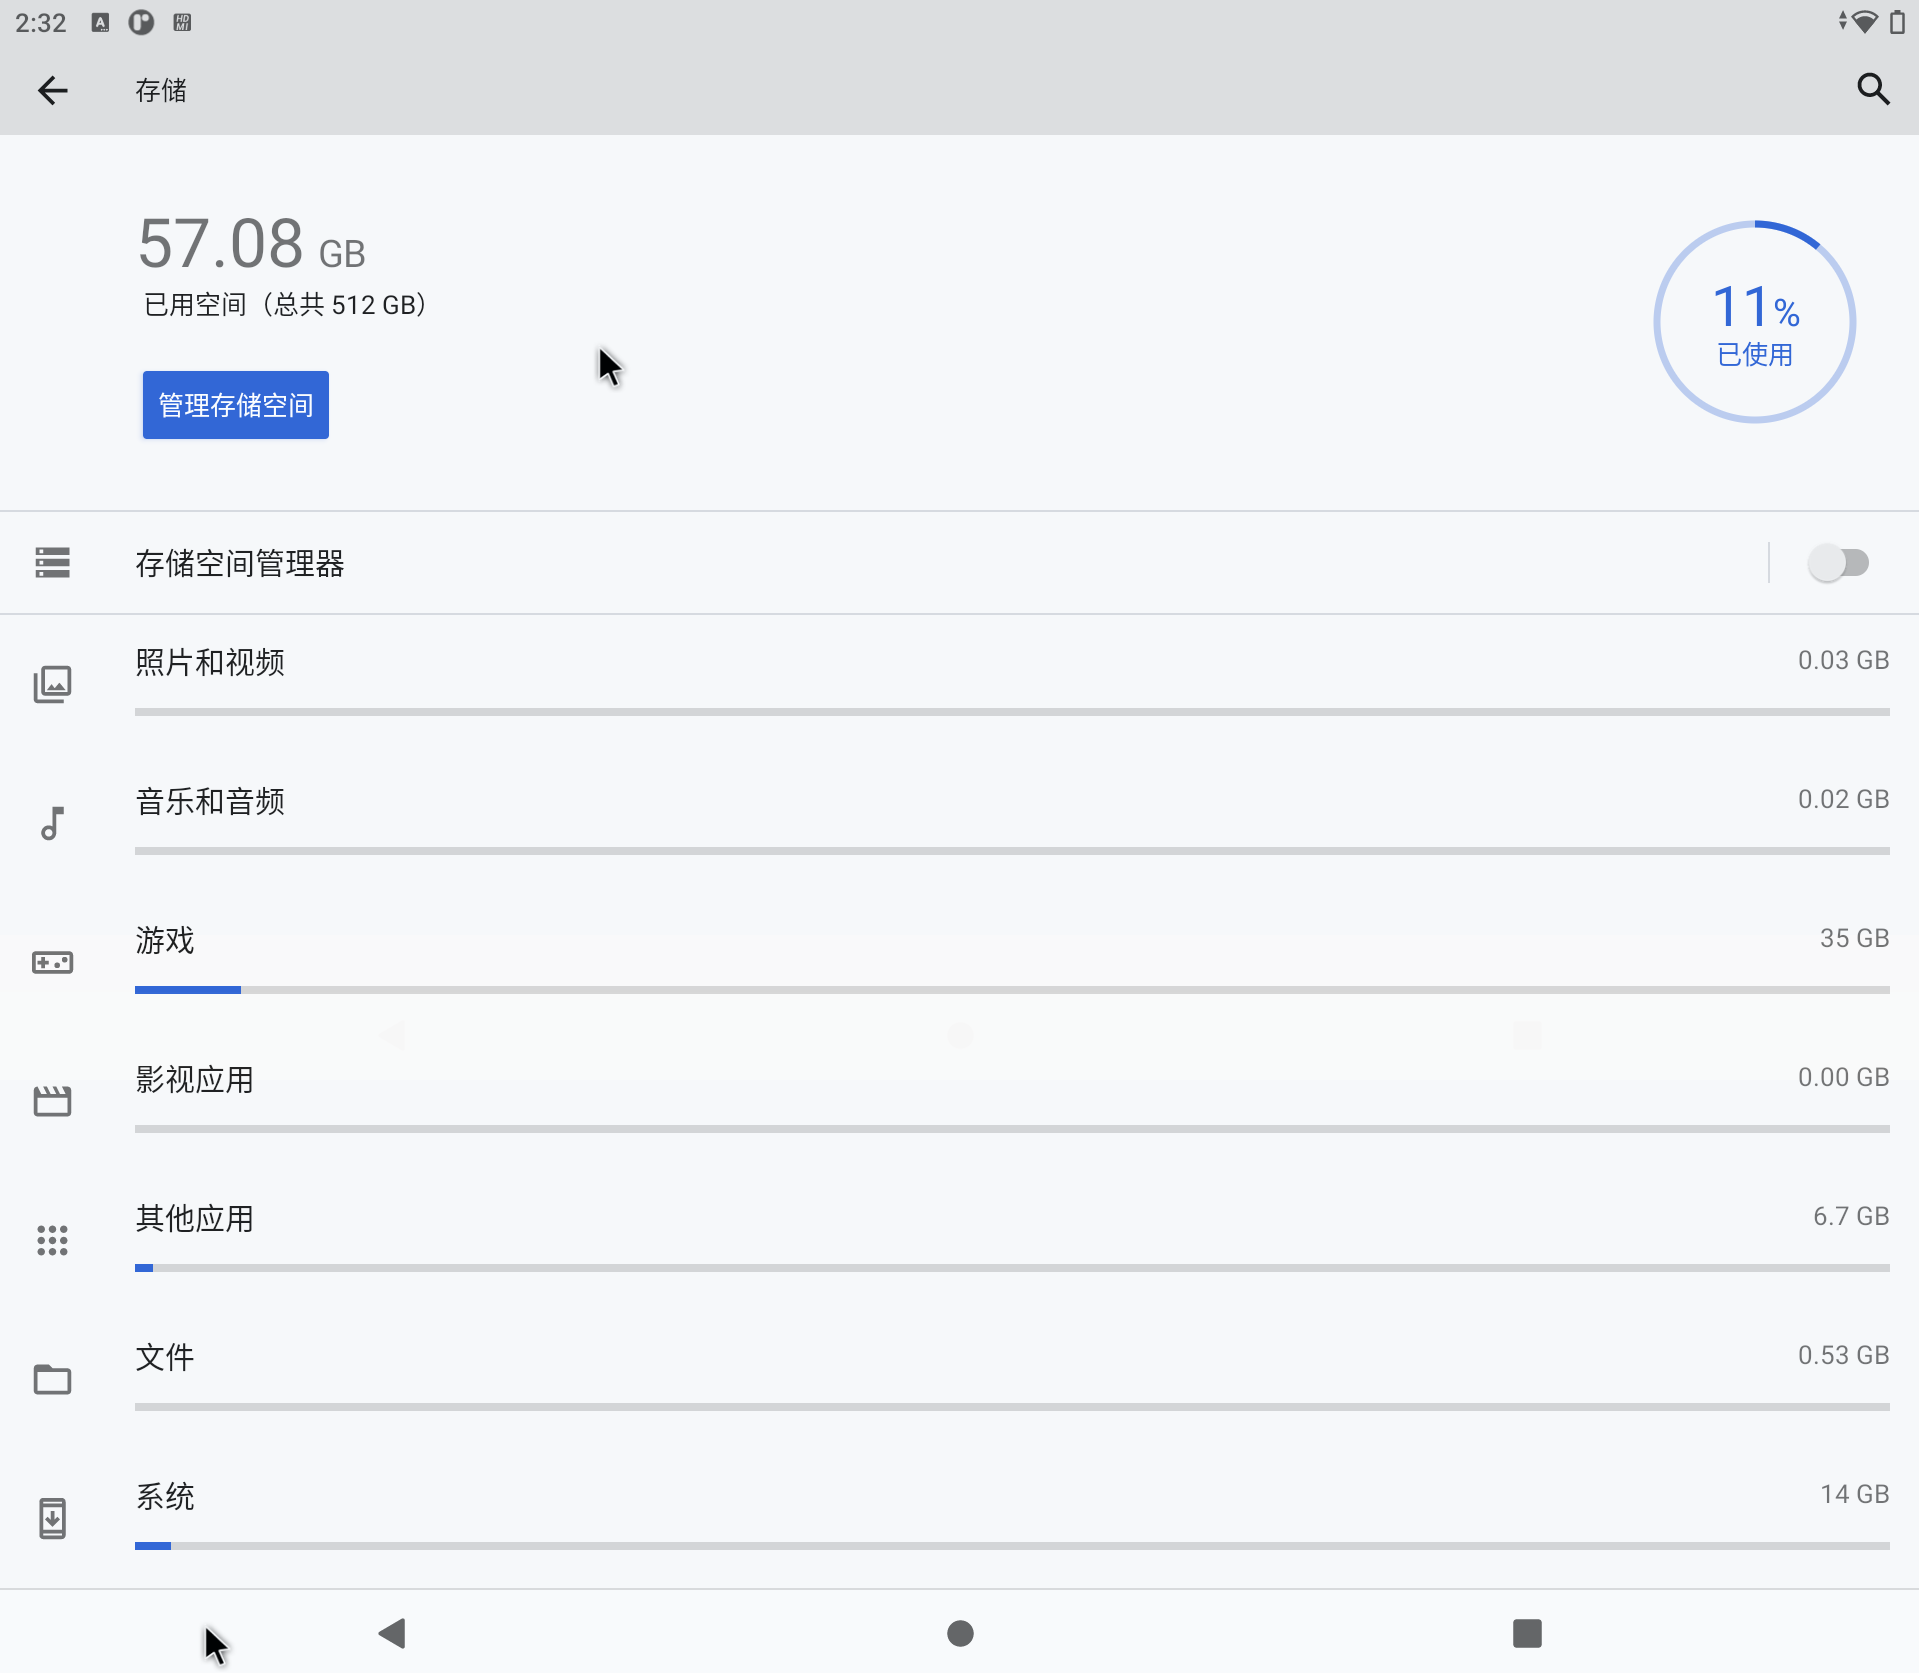
Task: Click the 6.7 GB other apps value
Action: [1851, 1216]
